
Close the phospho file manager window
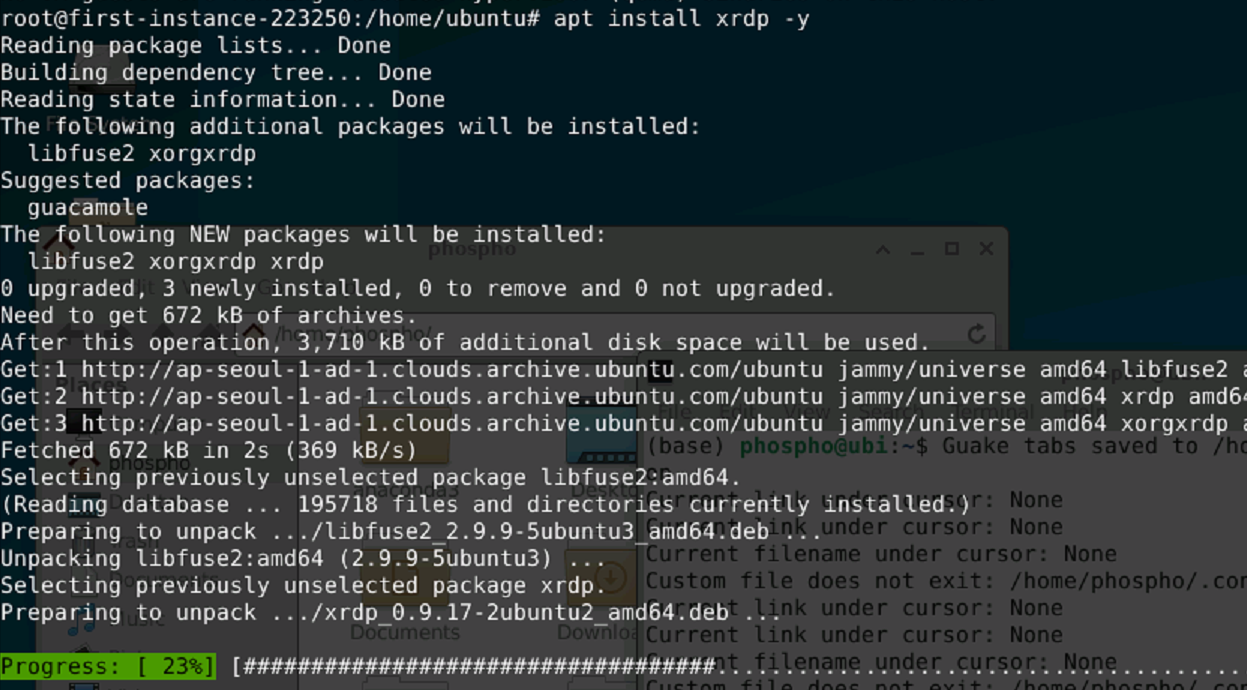pos(986,249)
